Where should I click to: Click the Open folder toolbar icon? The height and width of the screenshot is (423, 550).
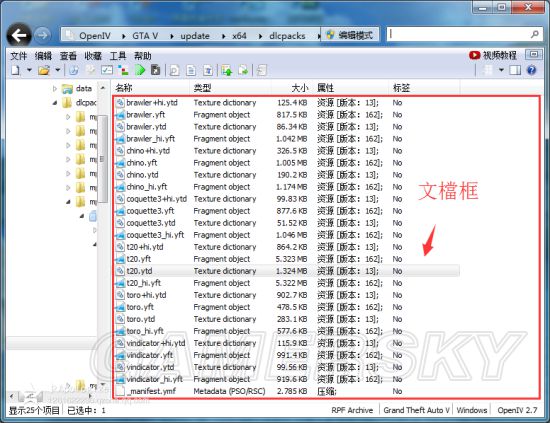(44, 70)
